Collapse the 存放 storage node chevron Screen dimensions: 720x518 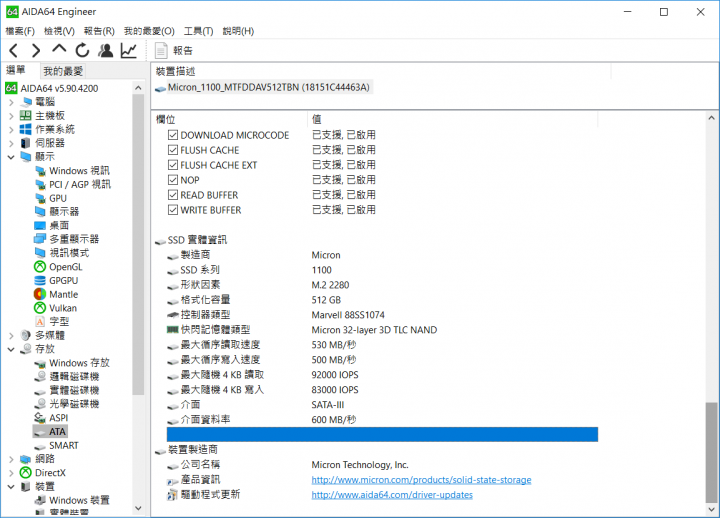(11, 349)
